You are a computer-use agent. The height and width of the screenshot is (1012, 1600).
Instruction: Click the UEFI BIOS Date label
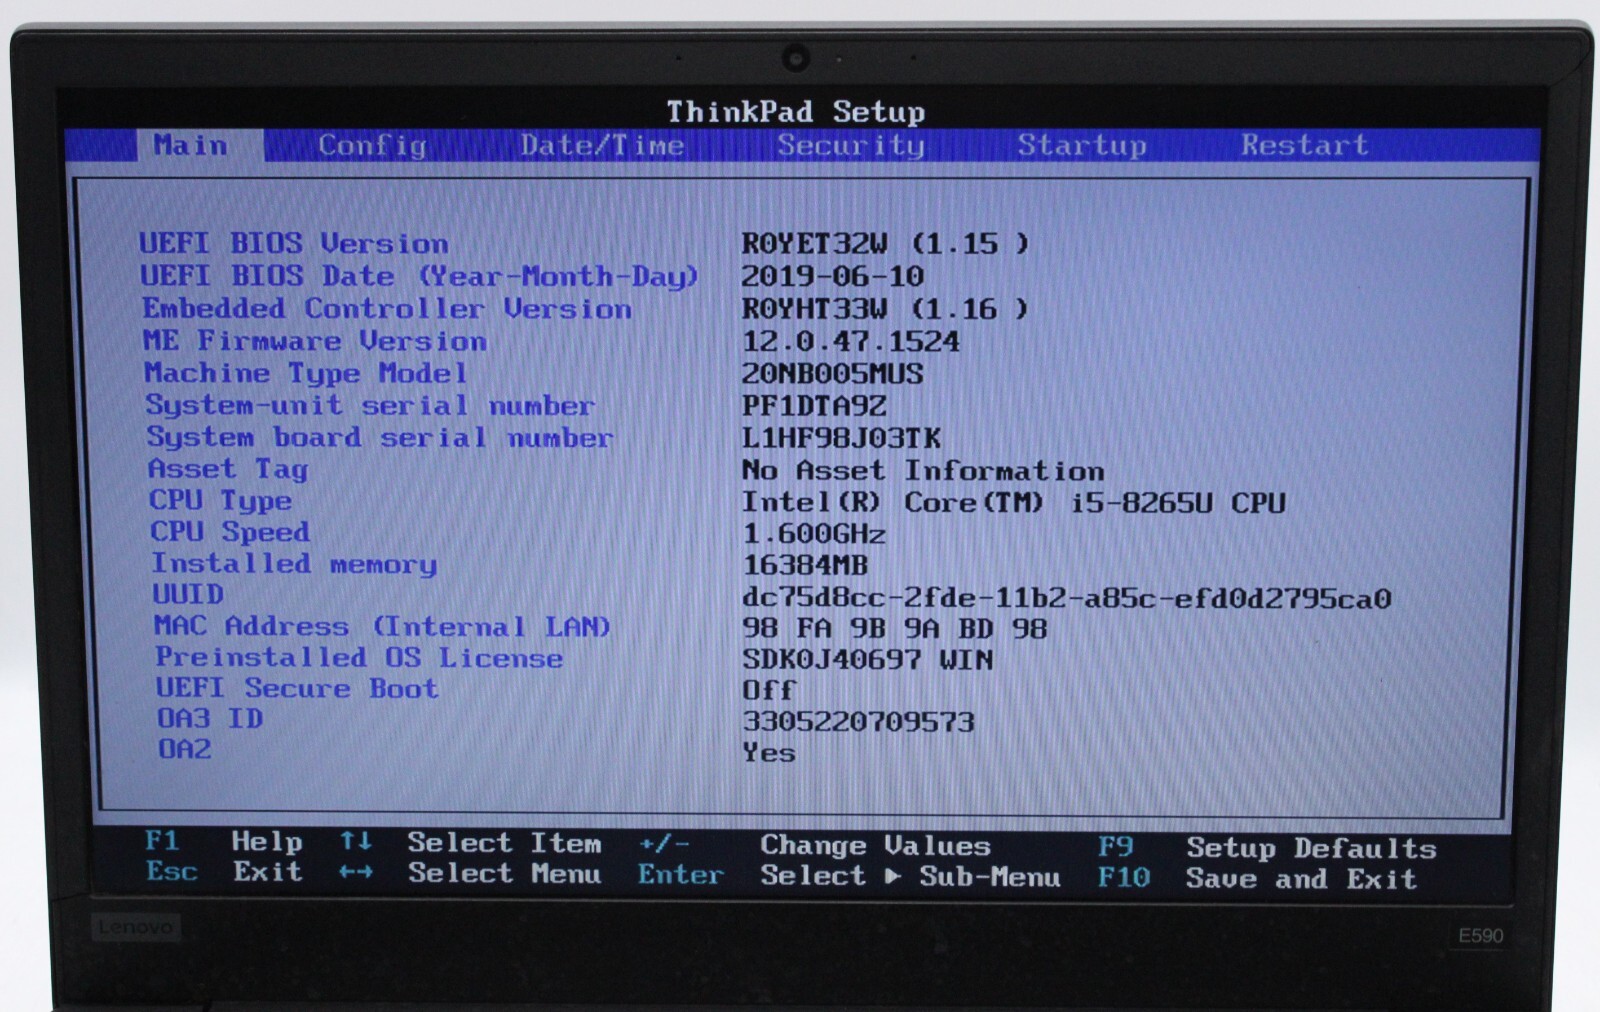419,276
